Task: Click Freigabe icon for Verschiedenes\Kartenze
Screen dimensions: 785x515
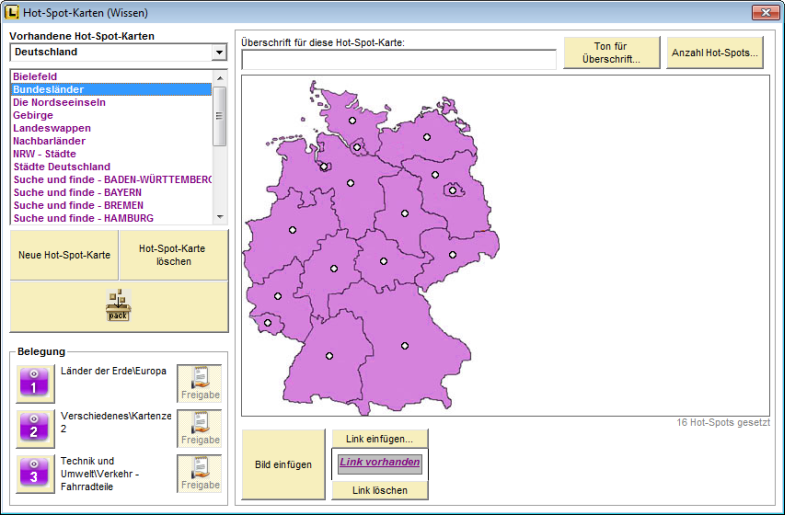Action: (x=199, y=428)
